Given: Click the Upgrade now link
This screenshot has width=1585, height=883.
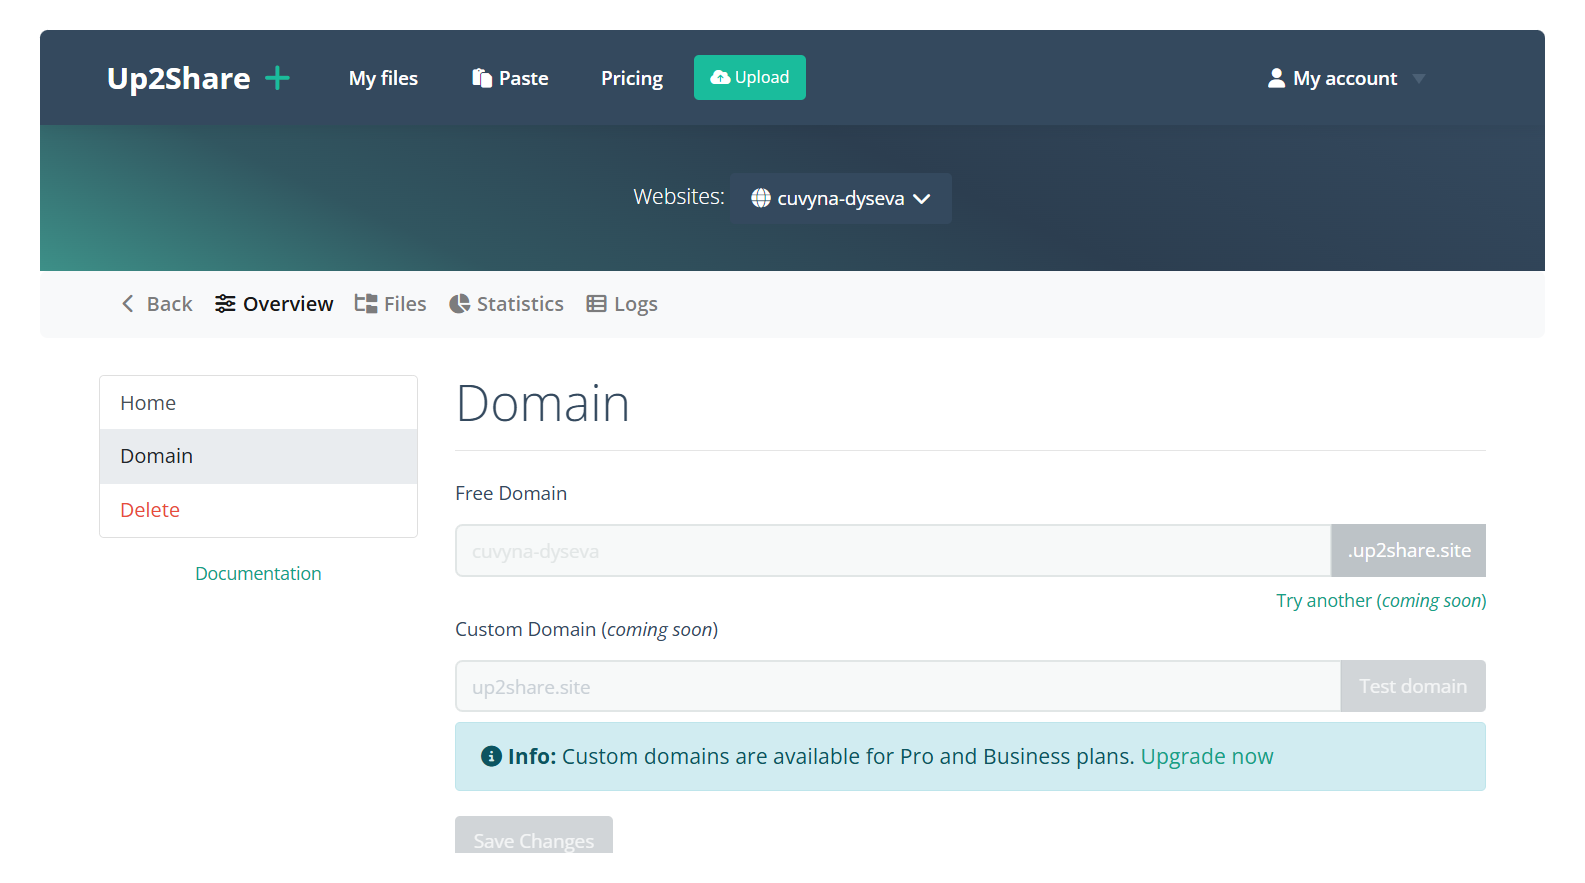Looking at the screenshot, I should (1207, 756).
